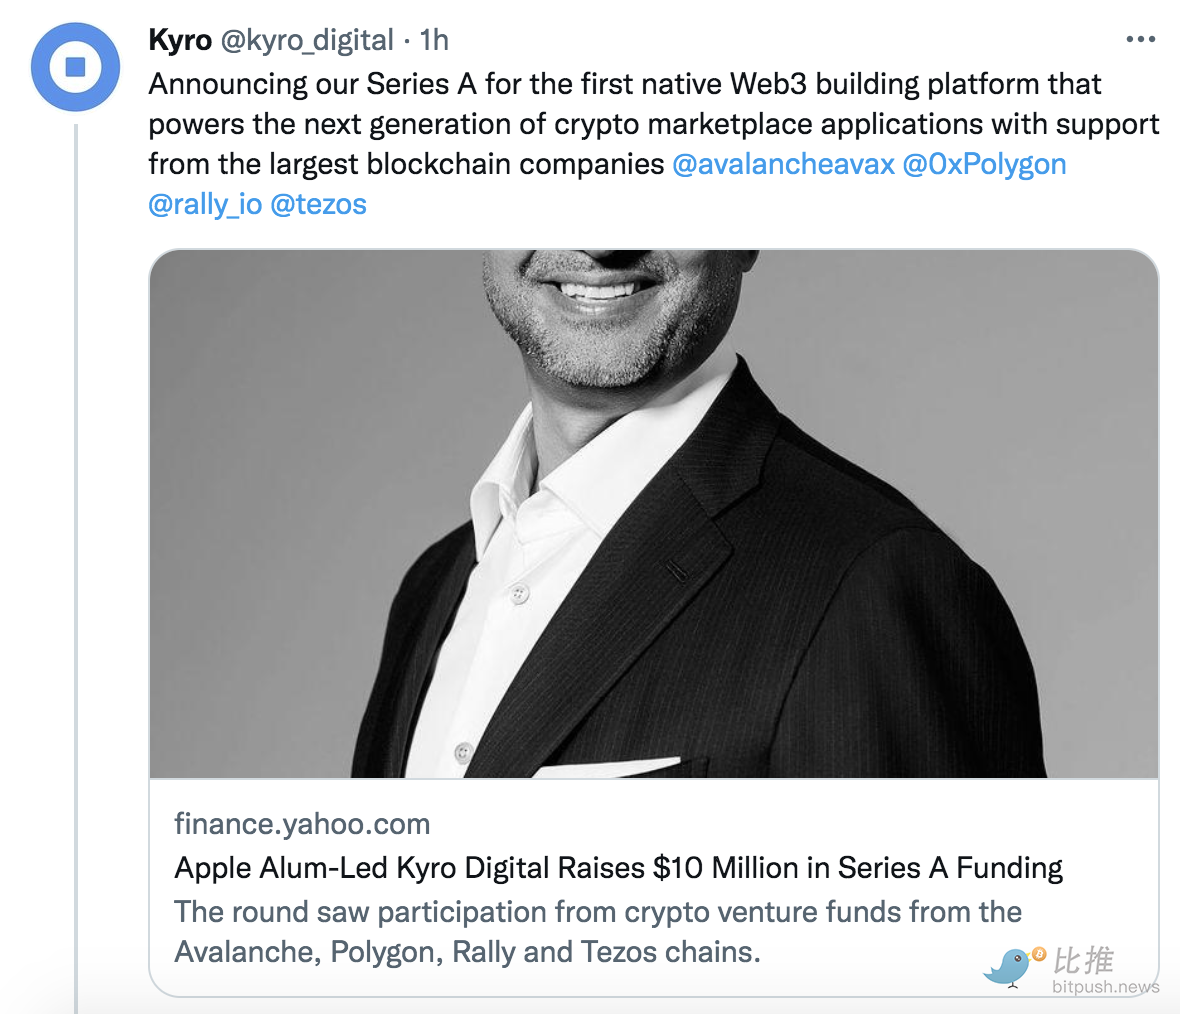Click the black-and-white suit photo preview

coord(653,512)
